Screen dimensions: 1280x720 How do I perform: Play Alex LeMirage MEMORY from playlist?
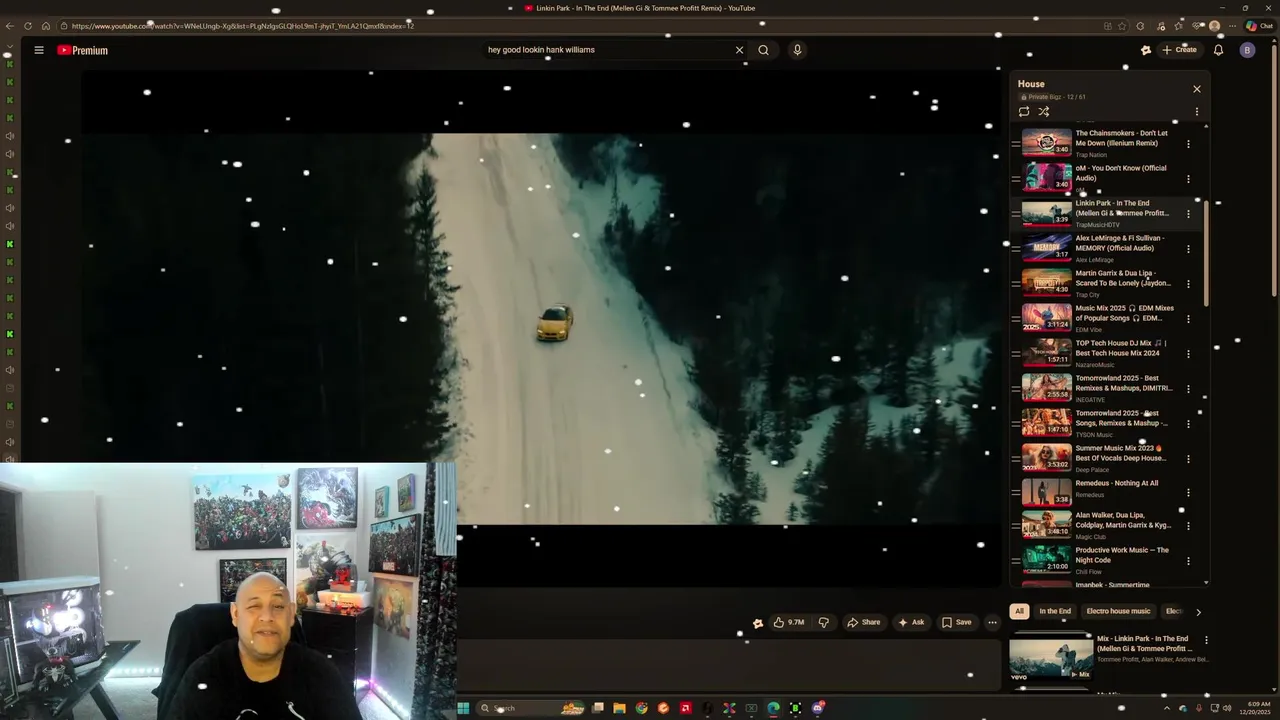1046,248
